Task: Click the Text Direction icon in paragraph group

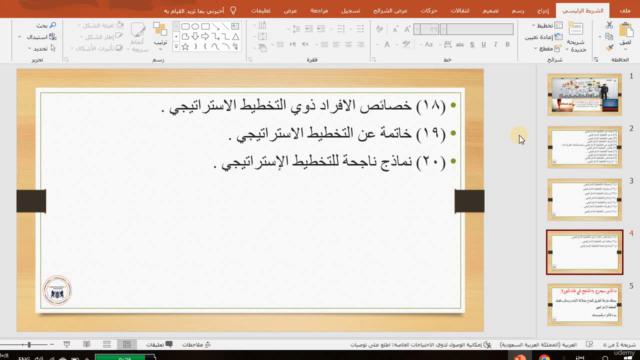Action: tap(262, 26)
